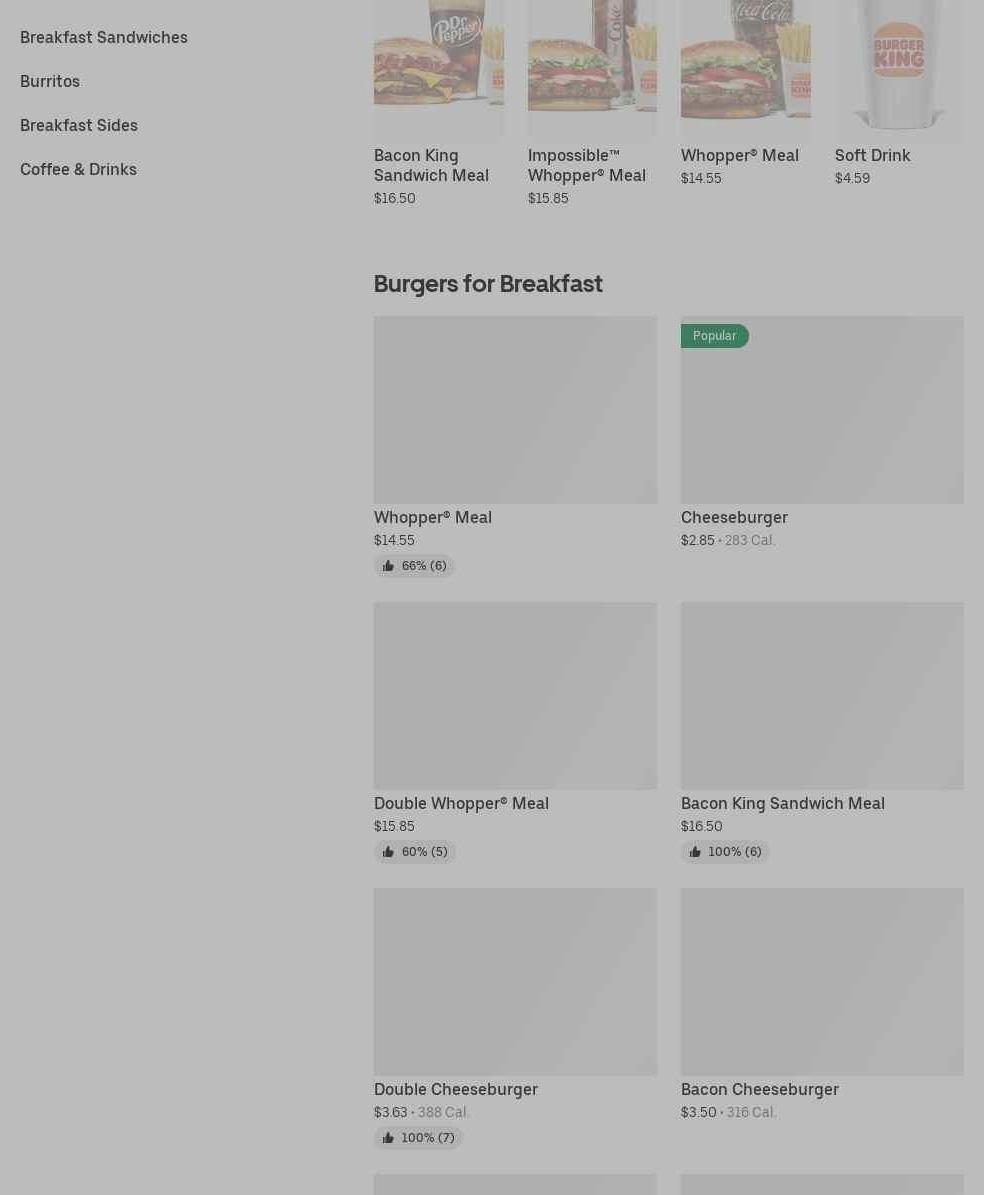Click the Bacon Cheeseburger item name
The width and height of the screenshot is (984, 1195).
point(759,1089)
